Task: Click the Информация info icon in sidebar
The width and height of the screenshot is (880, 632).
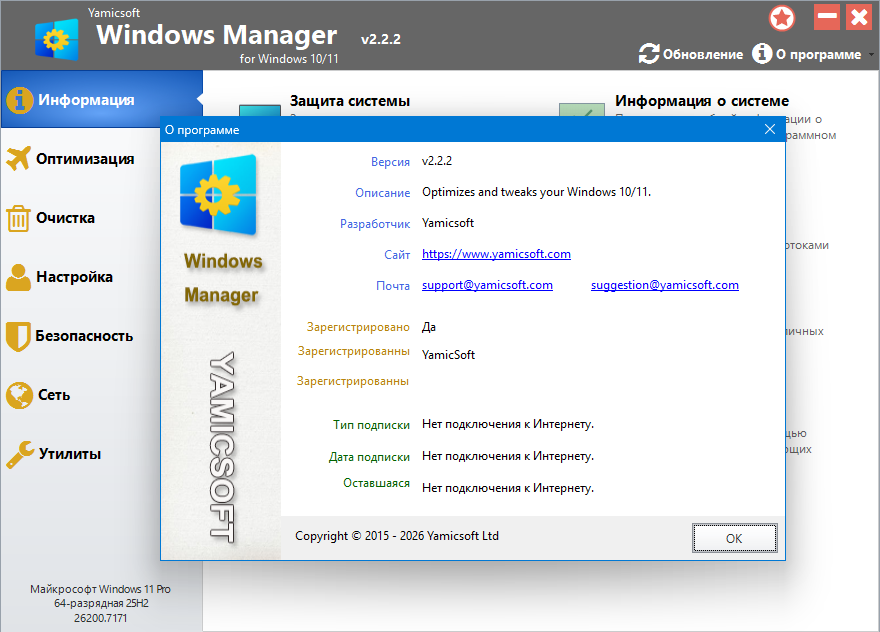Action: click(19, 100)
